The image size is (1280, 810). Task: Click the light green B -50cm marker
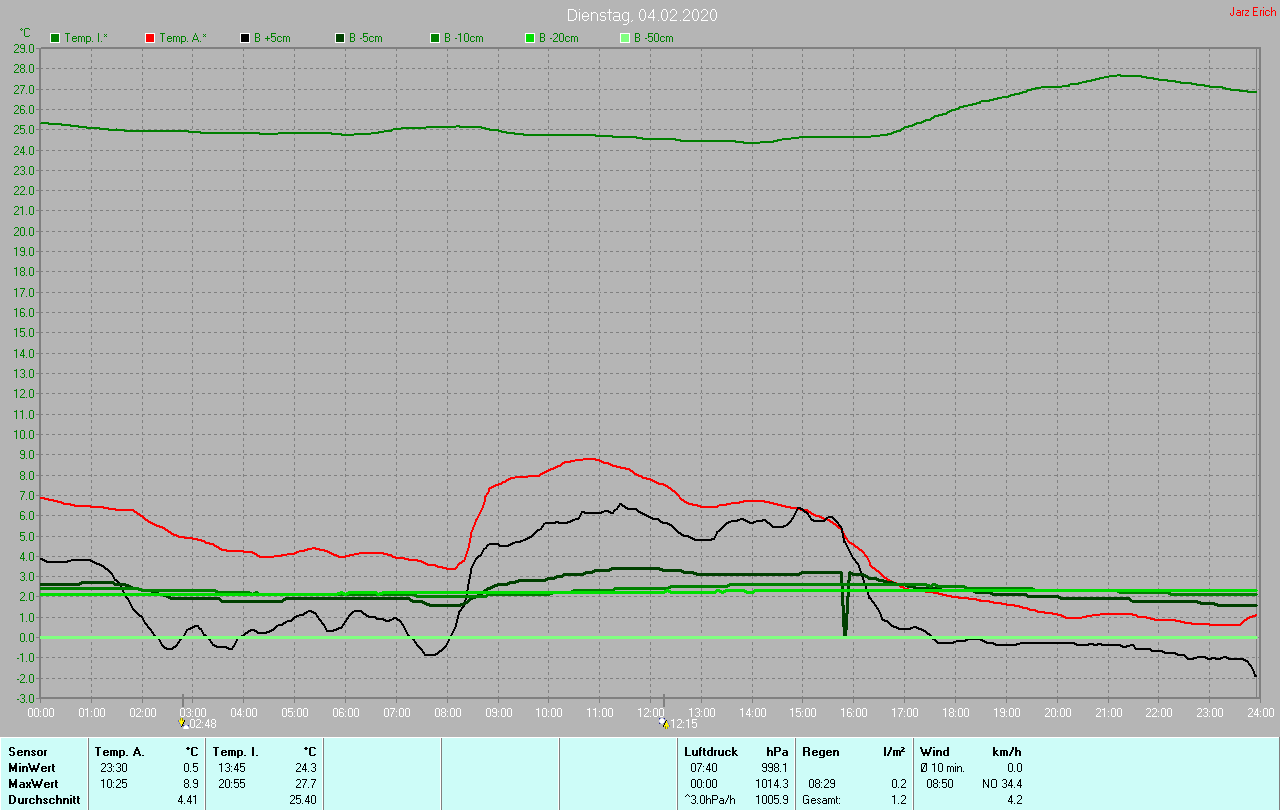click(x=625, y=38)
